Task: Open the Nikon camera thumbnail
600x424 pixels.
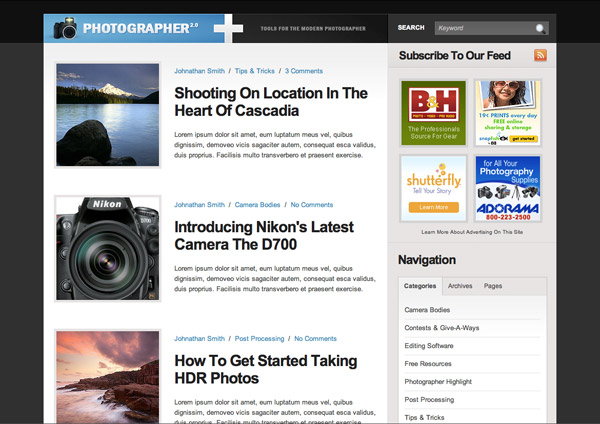Action: click(108, 247)
